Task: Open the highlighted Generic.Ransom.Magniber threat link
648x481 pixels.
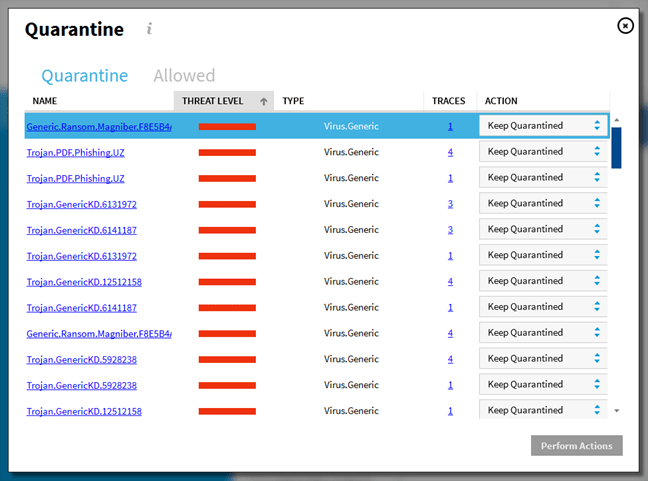Action: 98,126
